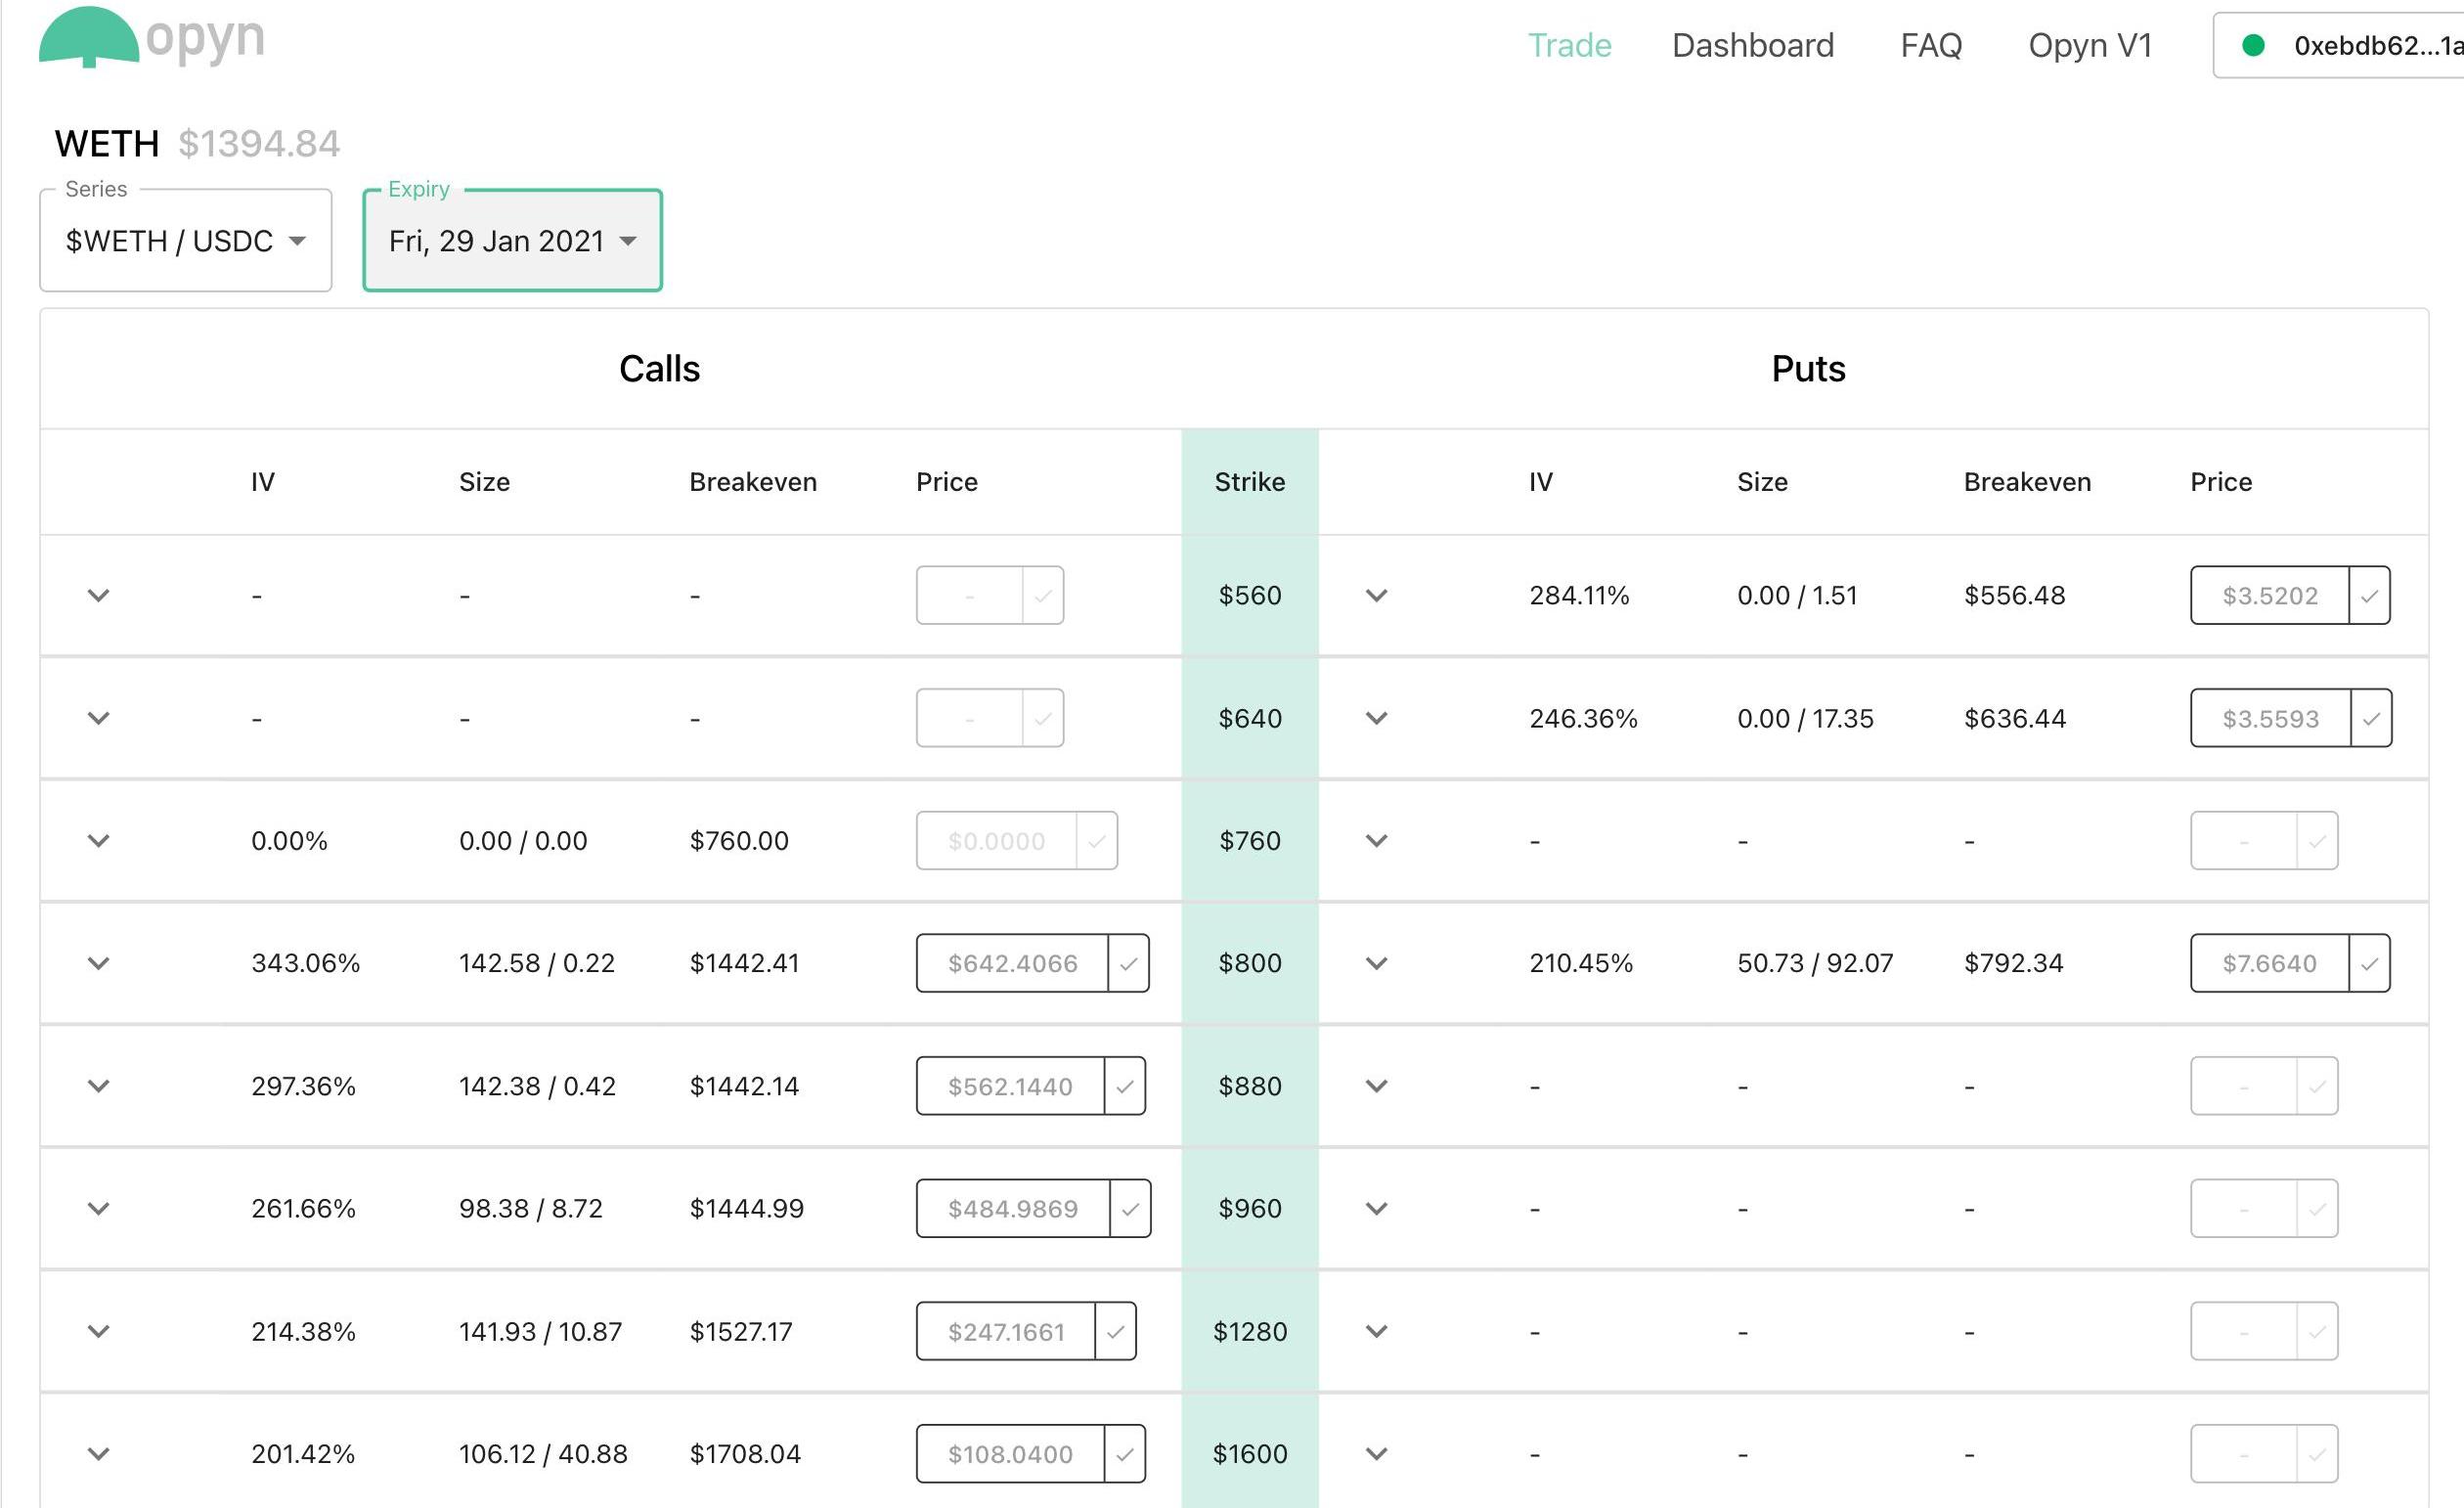Click checkmark beside $0.0000 call price

click(x=1097, y=841)
